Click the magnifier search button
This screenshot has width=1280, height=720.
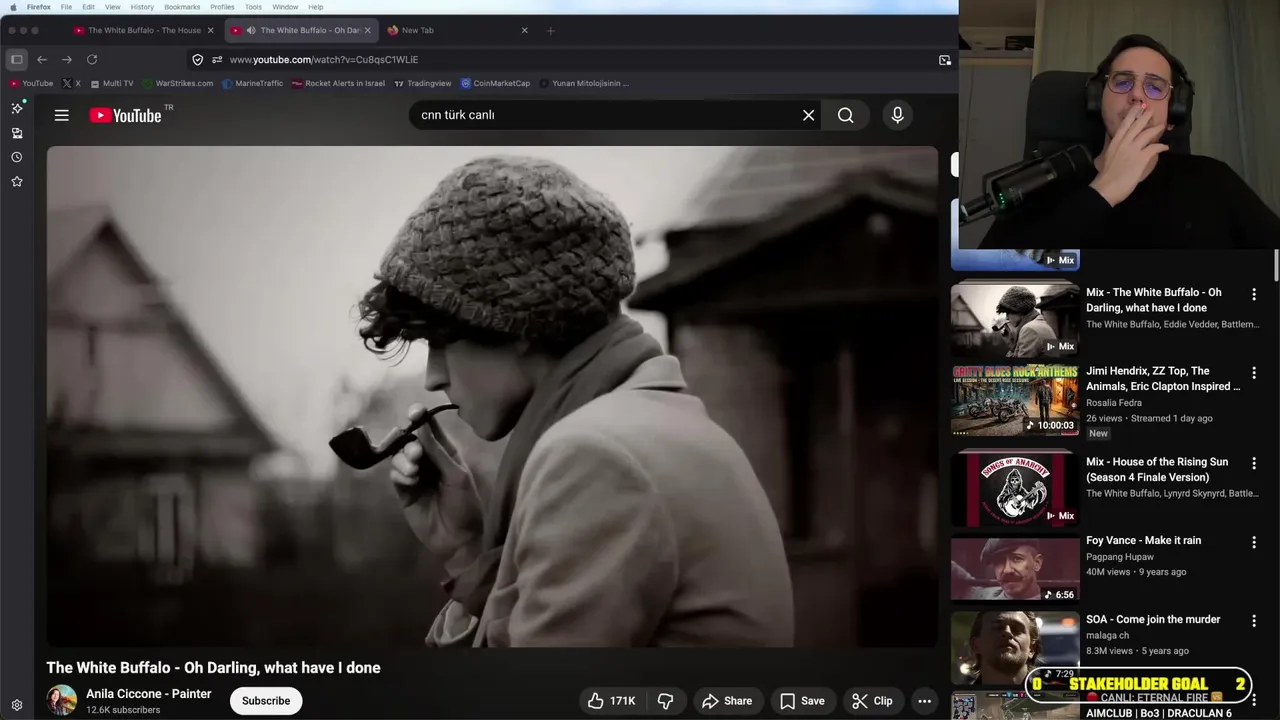[x=846, y=115]
